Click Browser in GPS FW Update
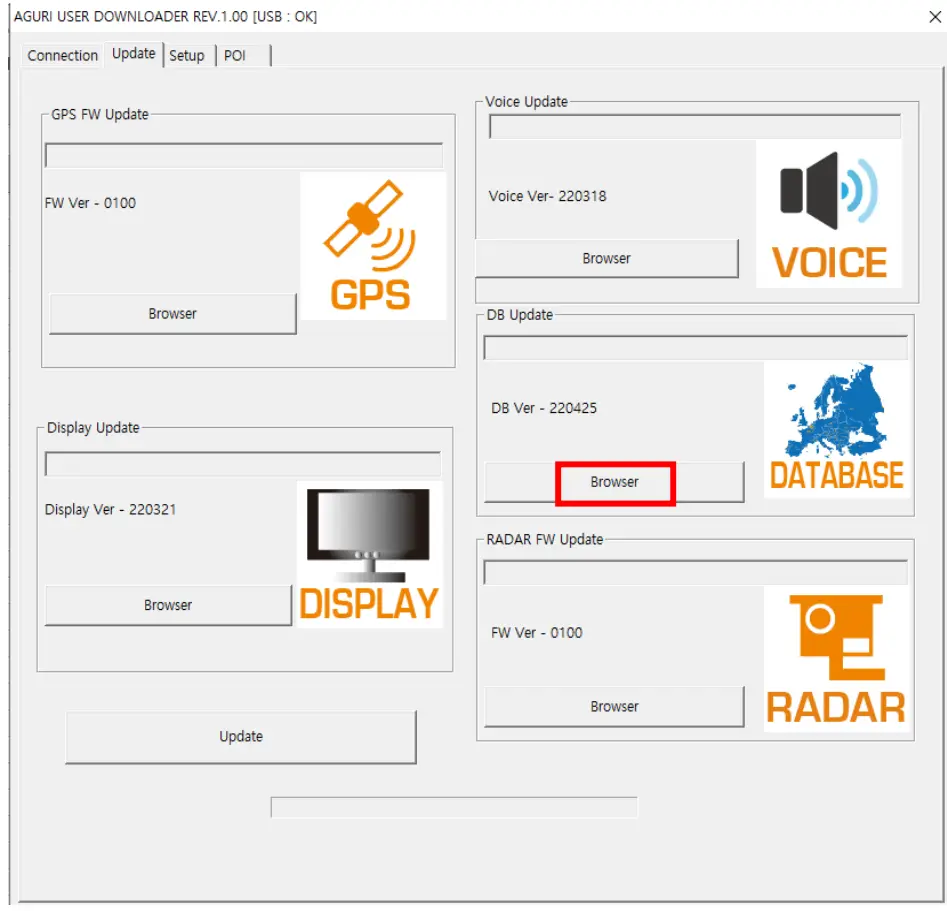 [173, 314]
